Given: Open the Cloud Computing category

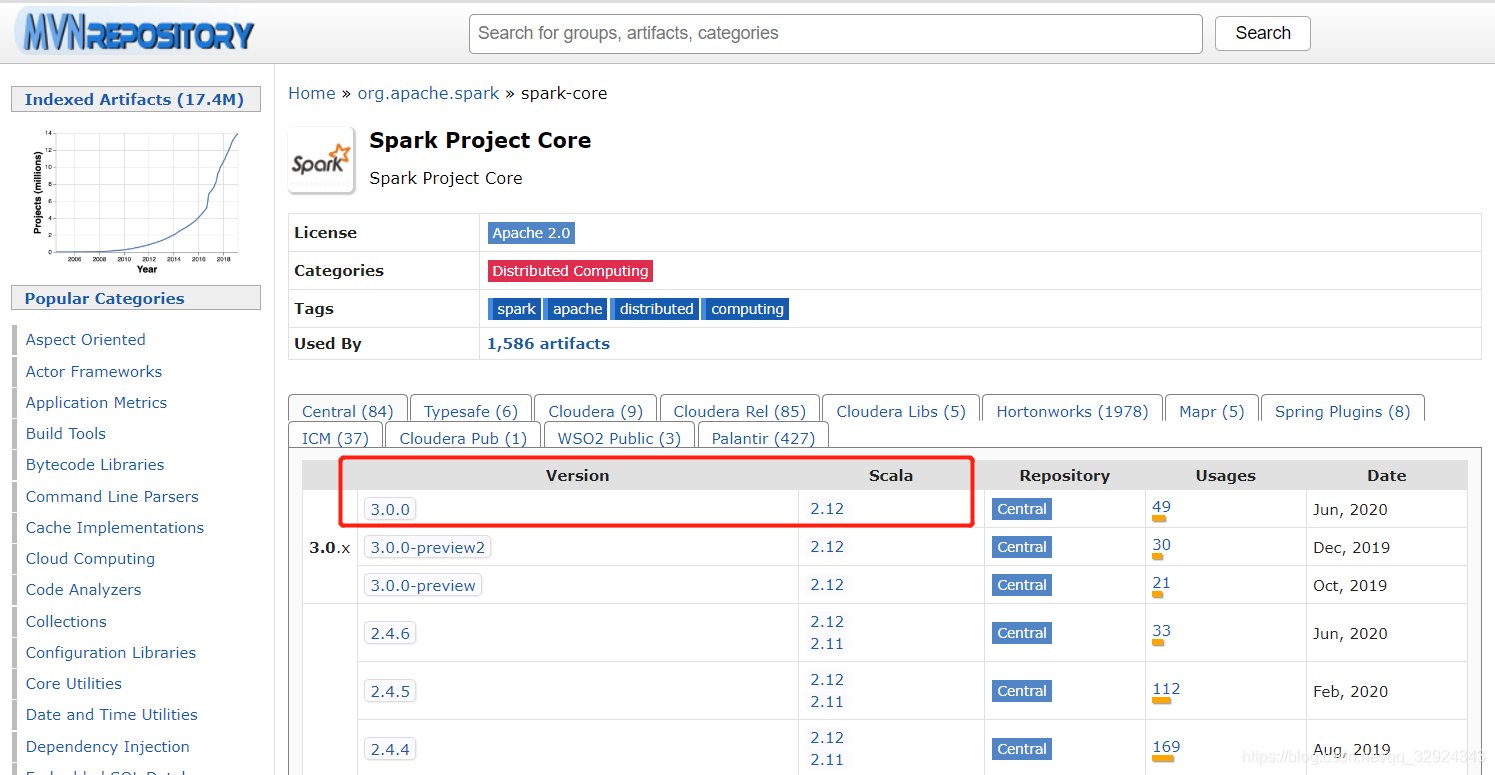Looking at the screenshot, I should click(90, 558).
